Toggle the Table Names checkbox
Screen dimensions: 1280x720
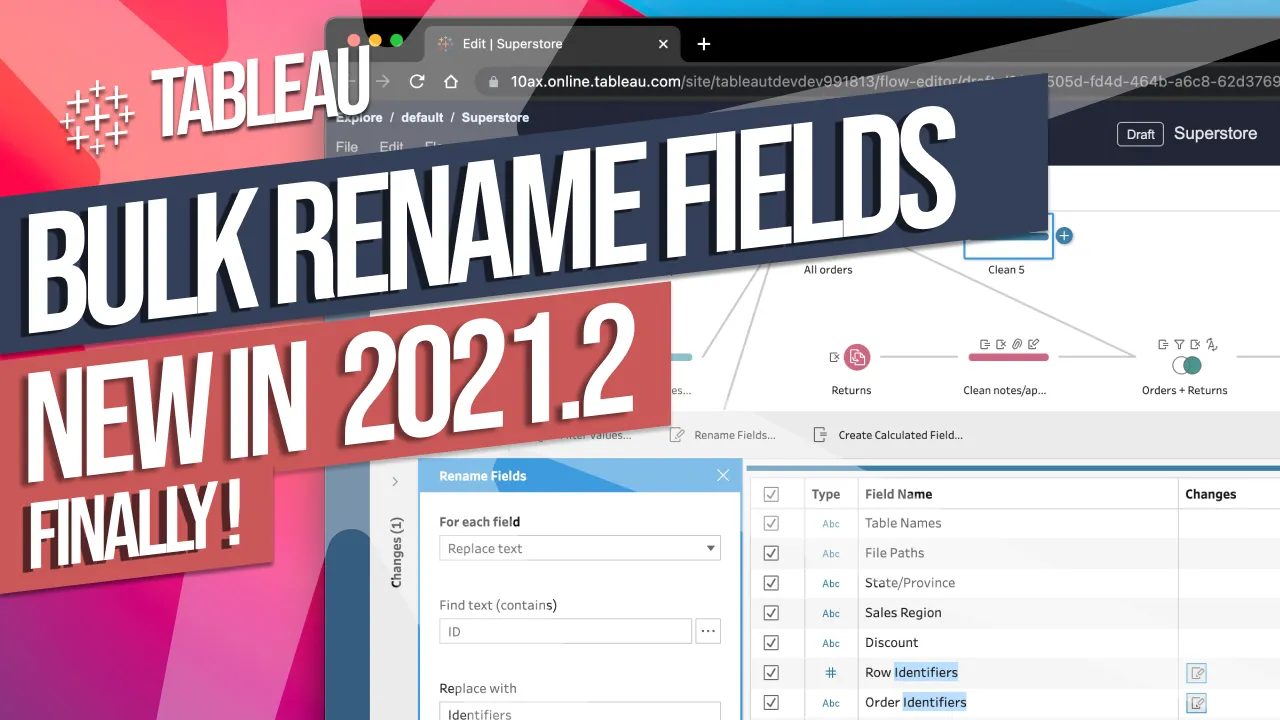click(771, 523)
